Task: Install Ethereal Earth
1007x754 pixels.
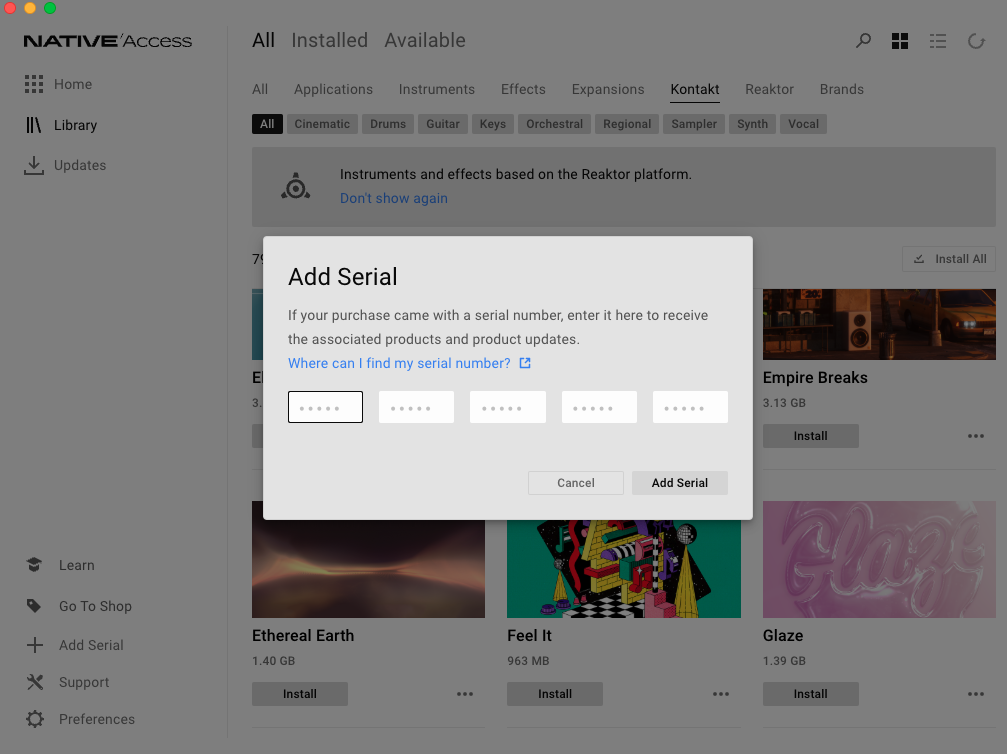Action: (300, 694)
